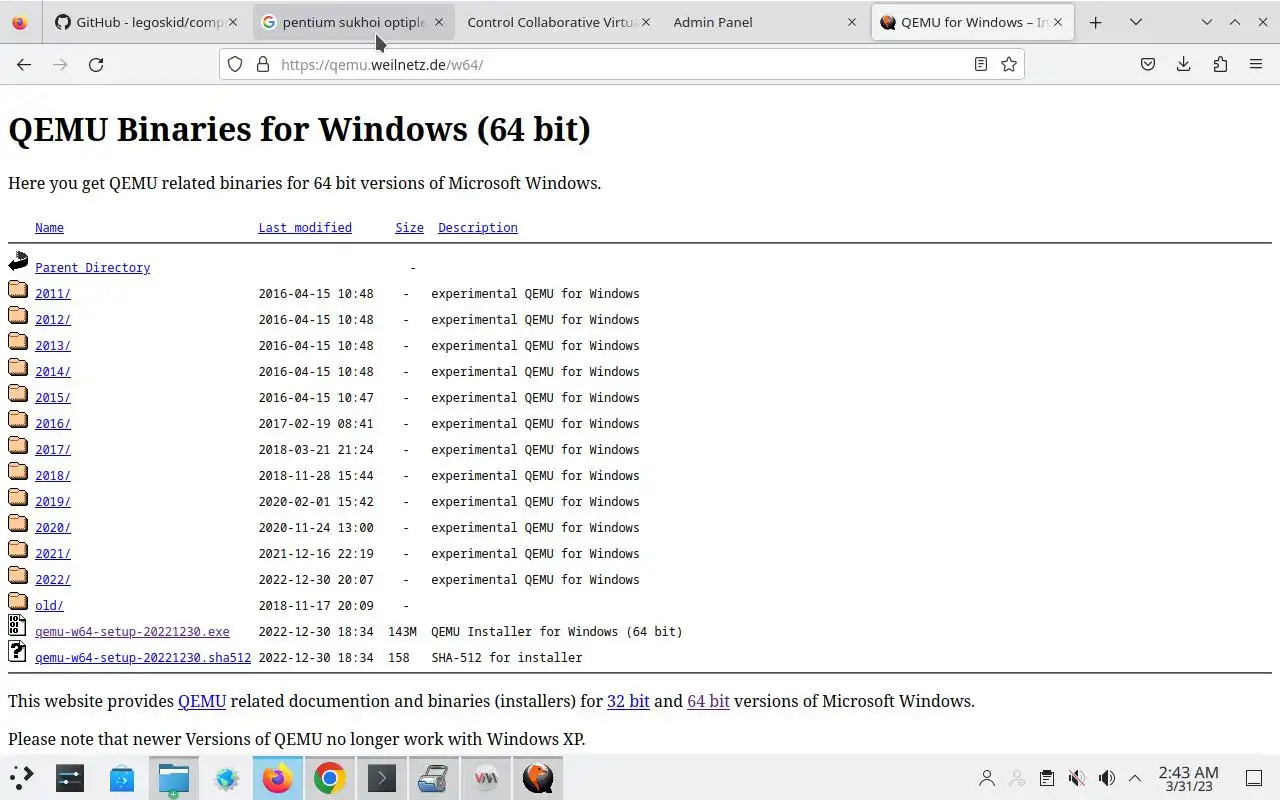Open the 2011/ folder link
1280x800 pixels.
coord(53,294)
